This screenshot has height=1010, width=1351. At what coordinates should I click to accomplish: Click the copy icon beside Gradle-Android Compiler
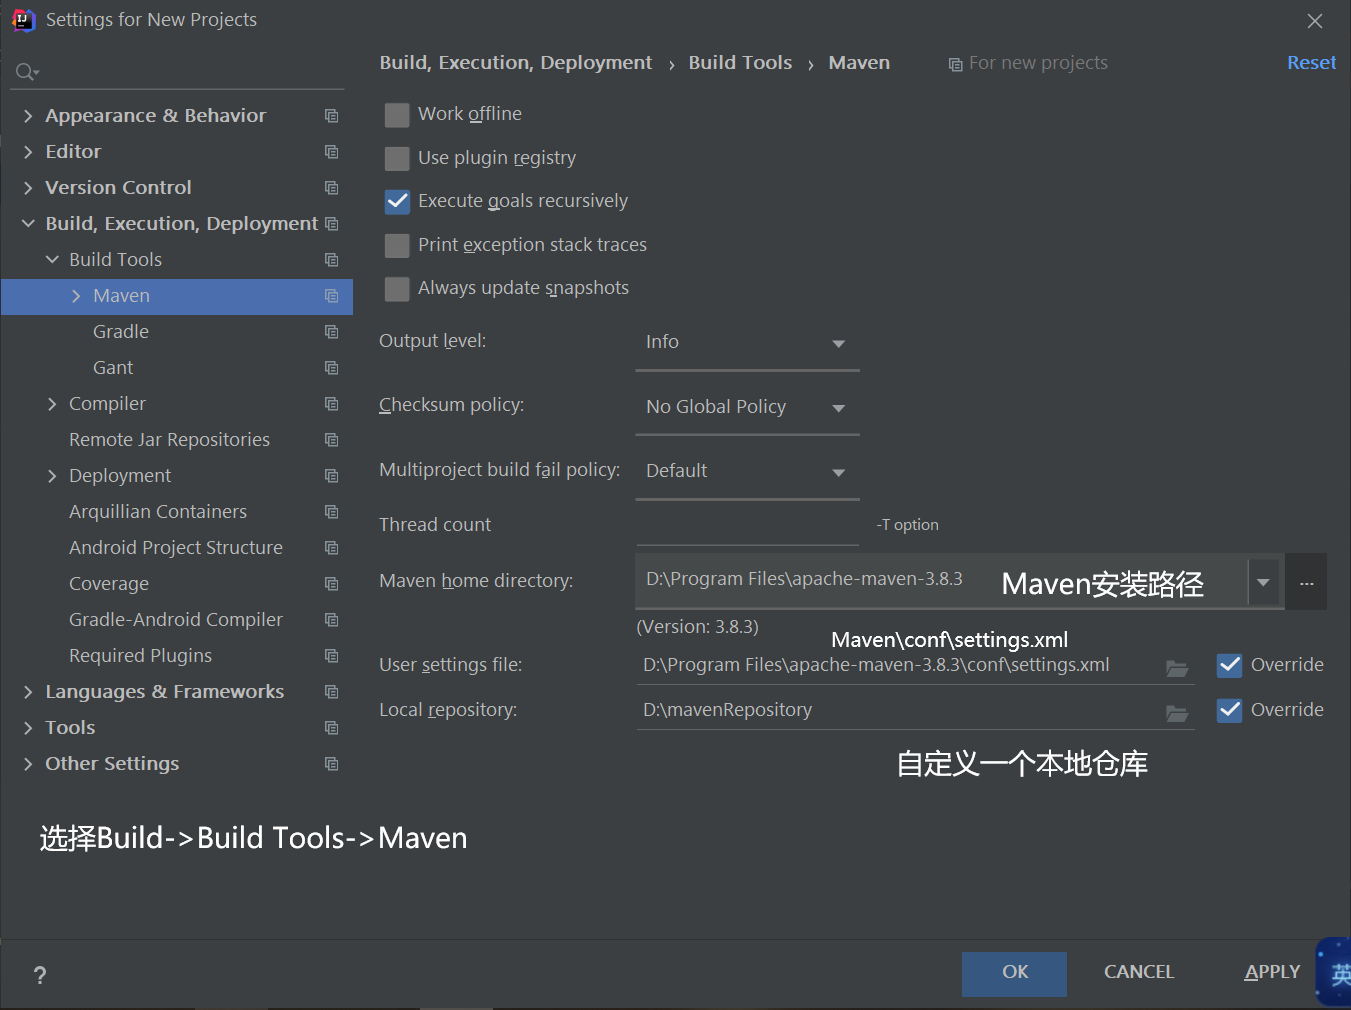tap(331, 620)
